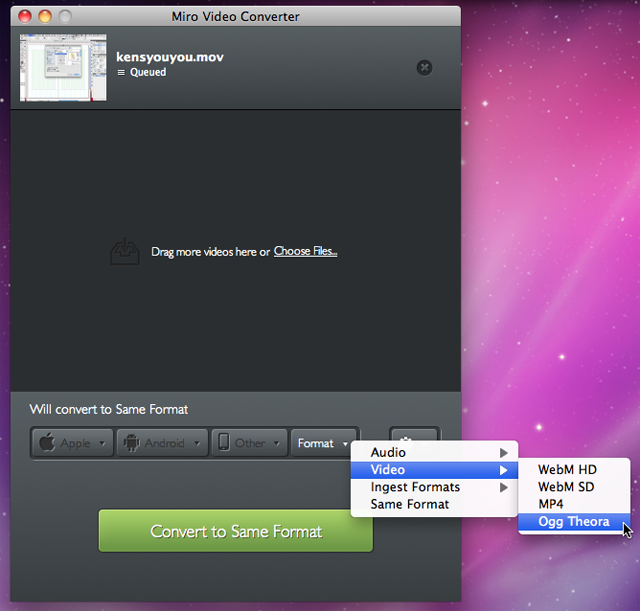Click the Android robot icon
Image resolution: width=640 pixels, height=611 pixels.
click(x=131, y=443)
